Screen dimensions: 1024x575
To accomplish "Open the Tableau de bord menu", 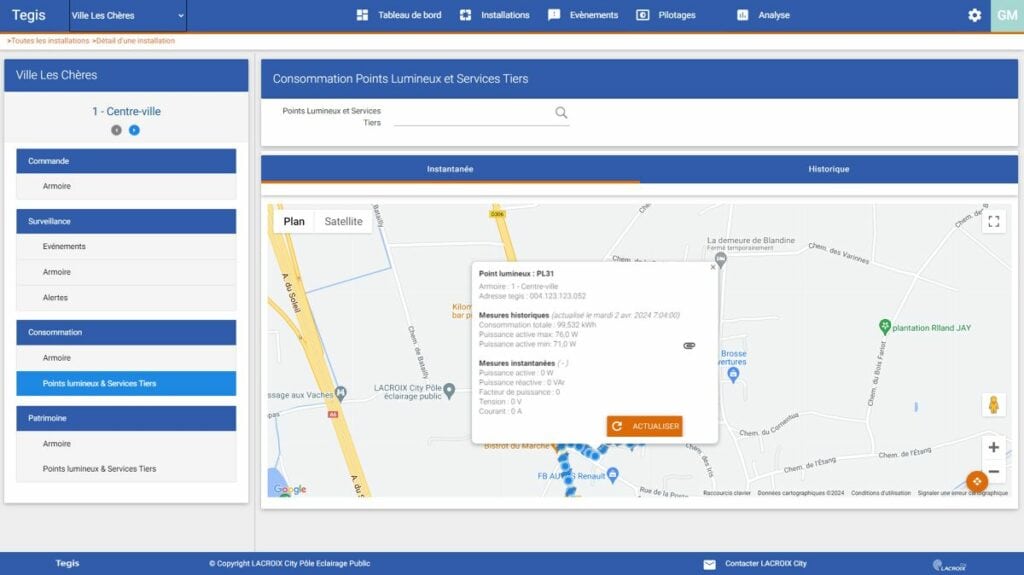I will 409,15.
